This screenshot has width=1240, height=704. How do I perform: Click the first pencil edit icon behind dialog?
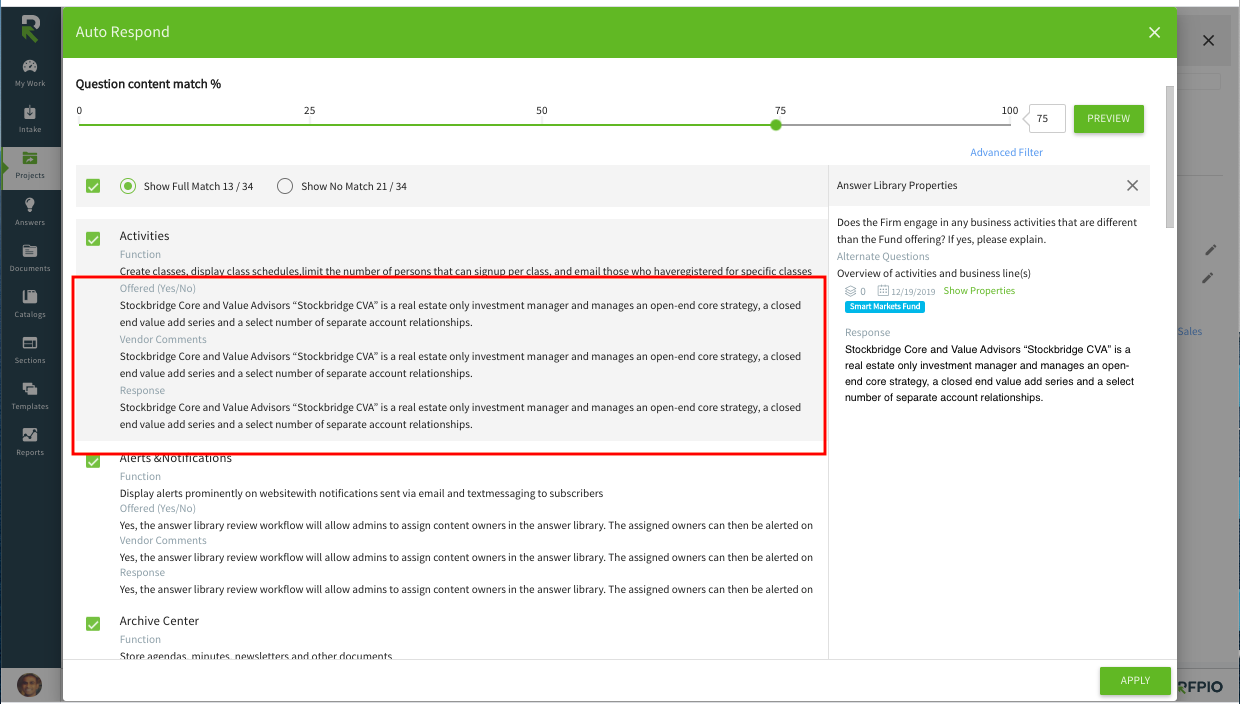1210,249
